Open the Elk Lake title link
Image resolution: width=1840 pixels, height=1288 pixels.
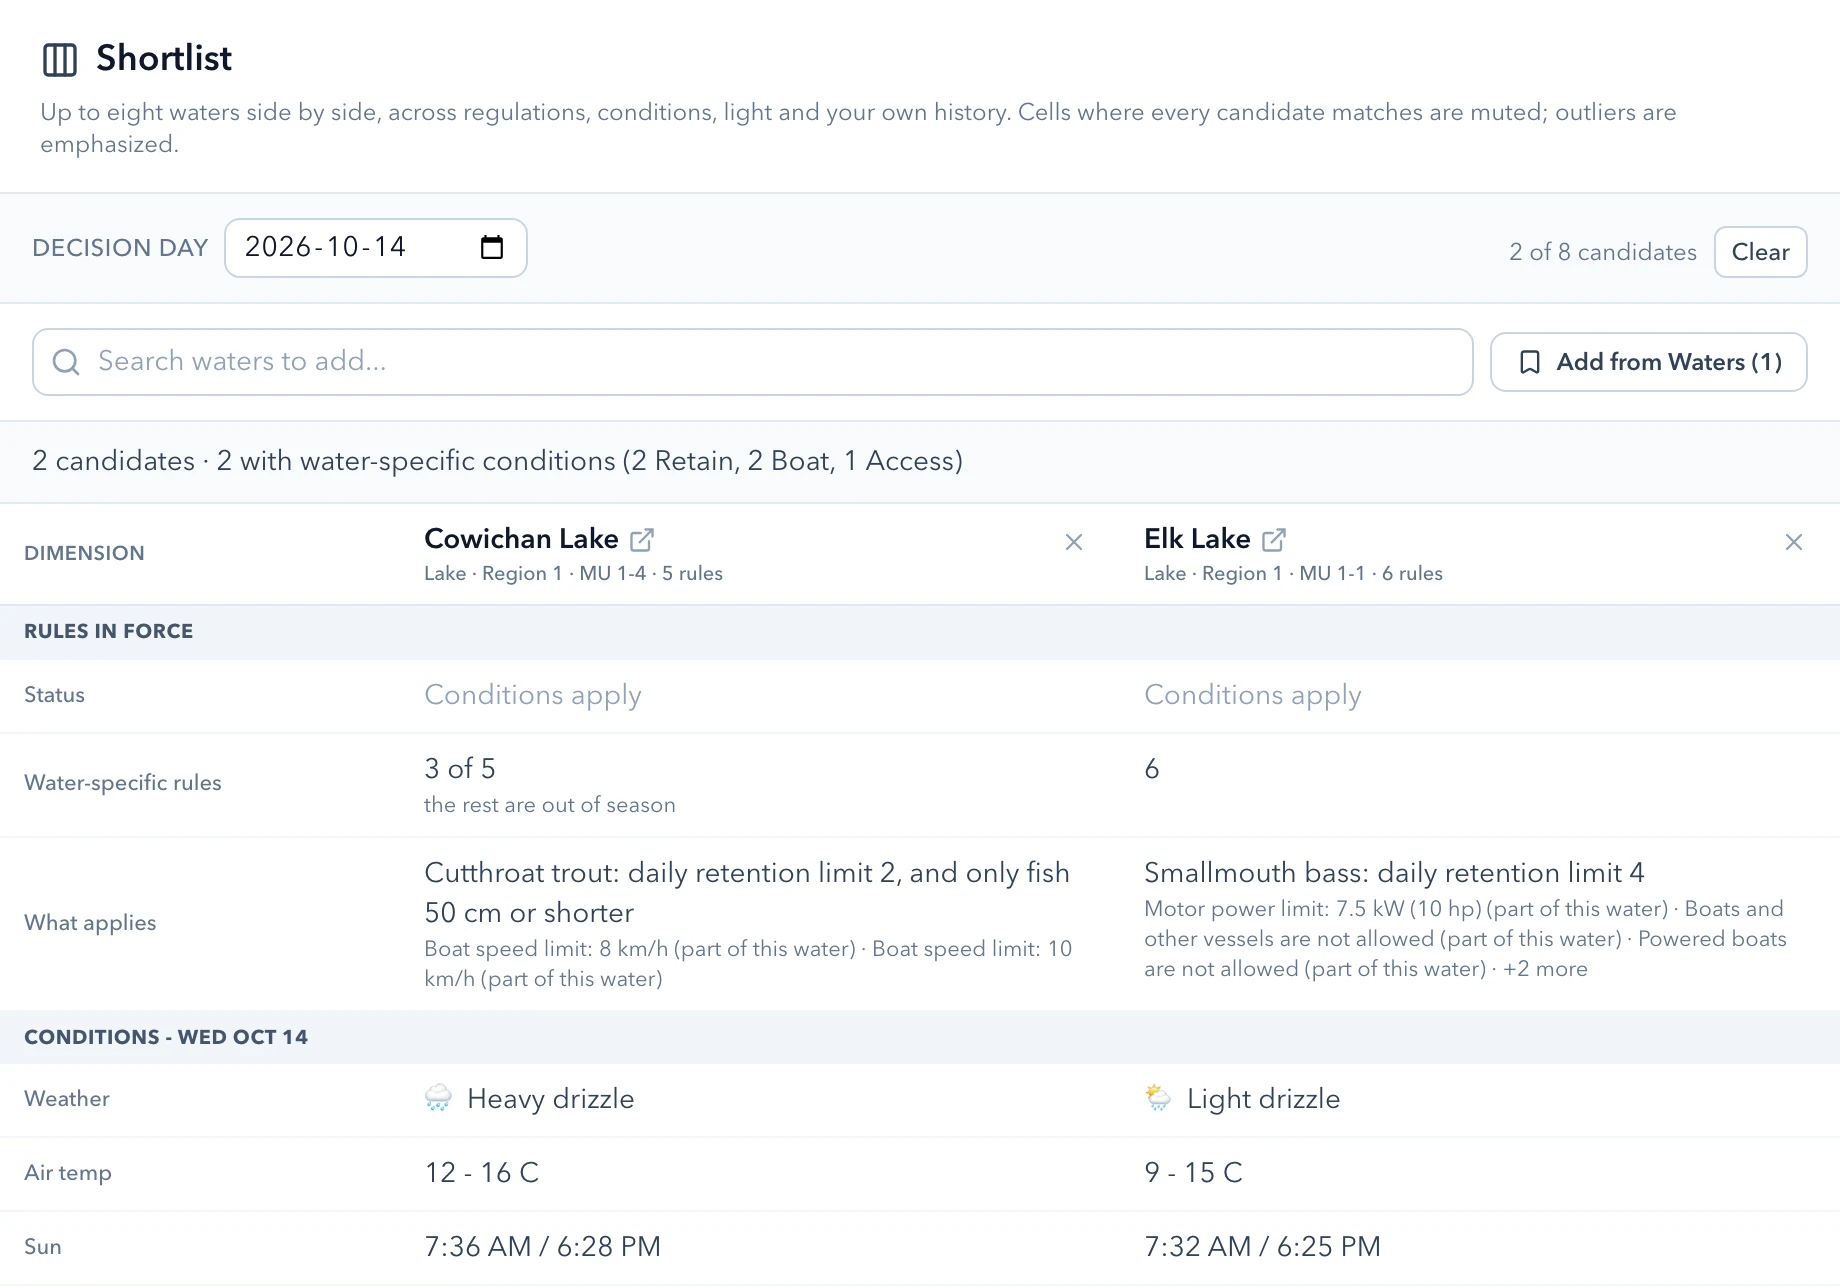[1197, 539]
